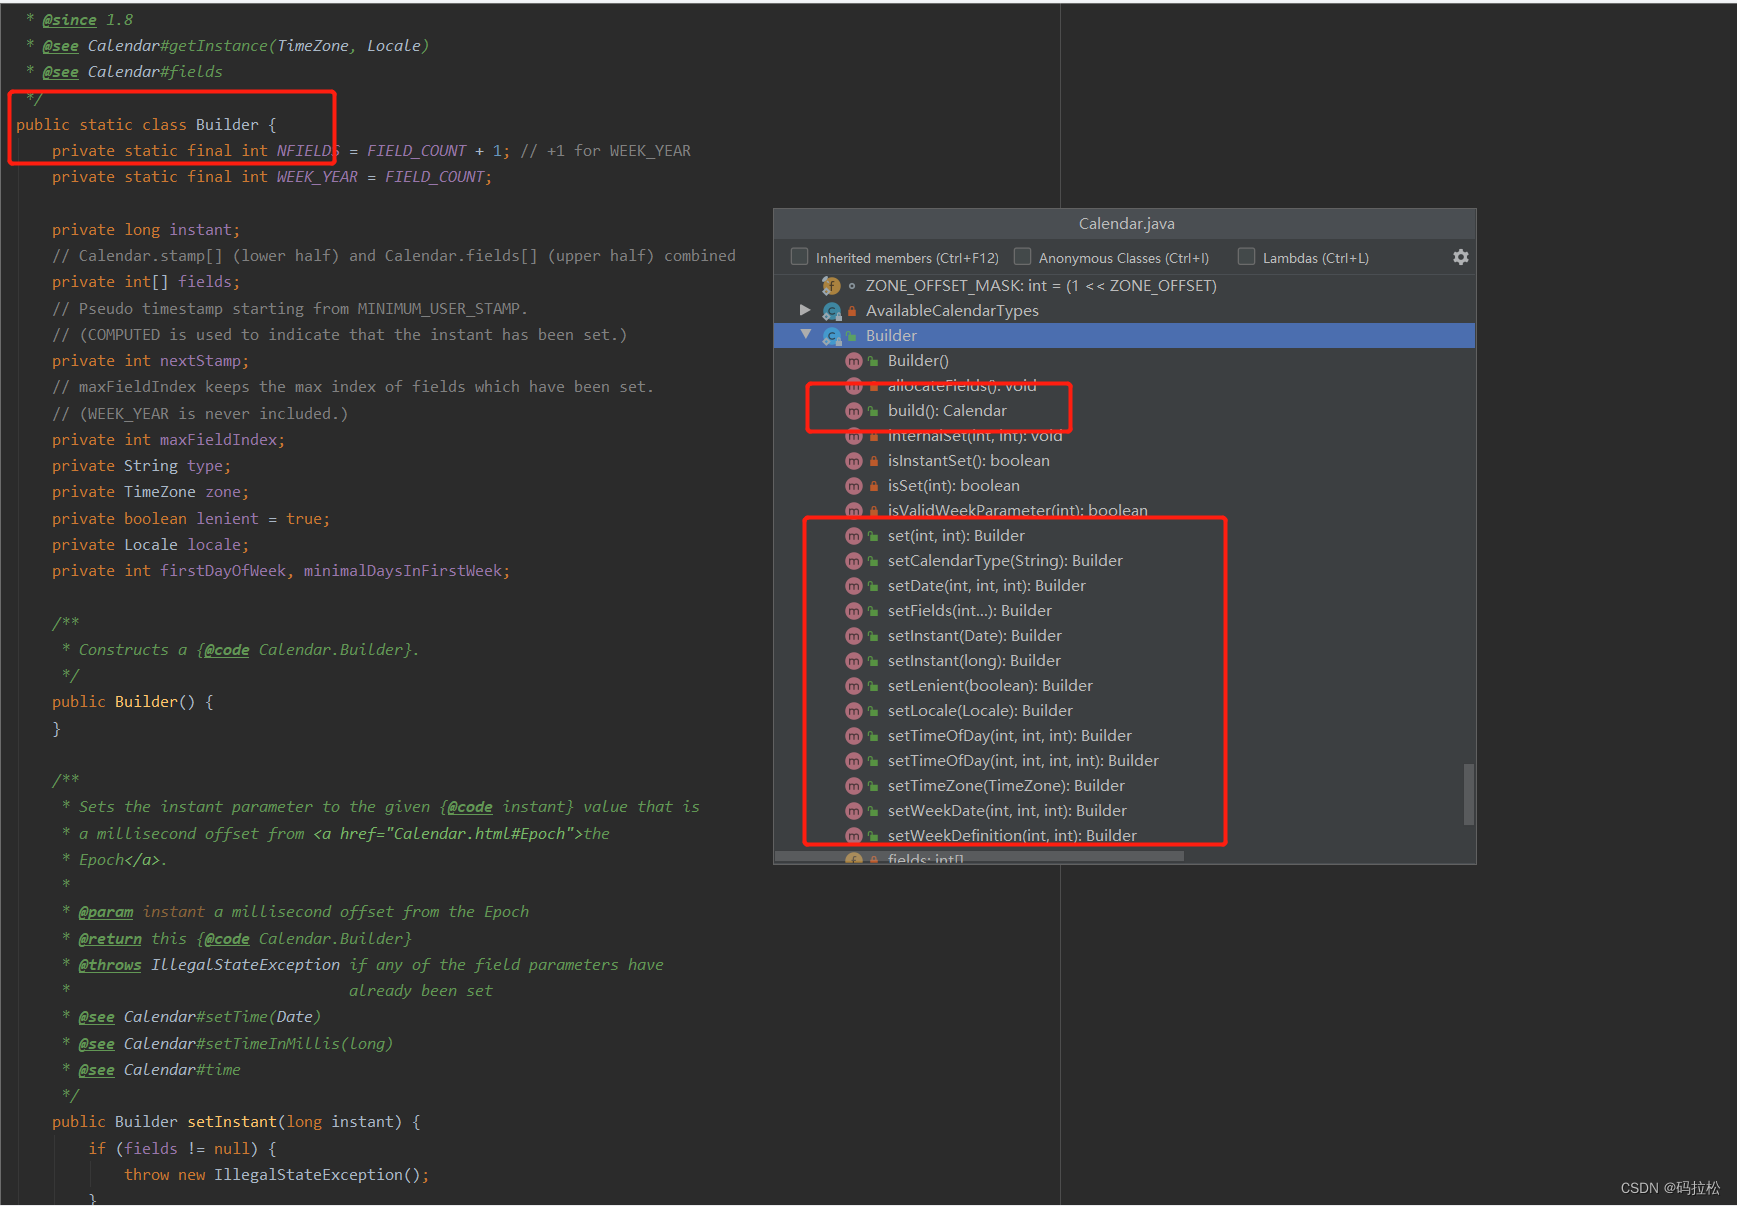Click FIELD_COUNT in the NFIELDS declaration
This screenshot has height=1206, width=1737.
(x=416, y=151)
